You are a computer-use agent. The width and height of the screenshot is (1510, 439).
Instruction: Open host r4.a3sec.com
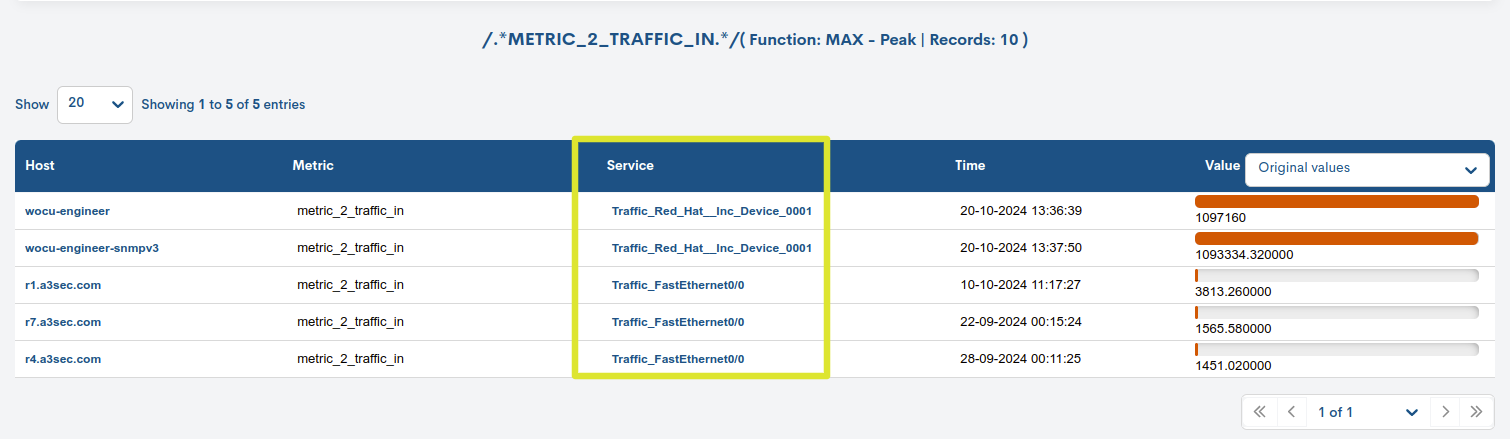coord(63,359)
